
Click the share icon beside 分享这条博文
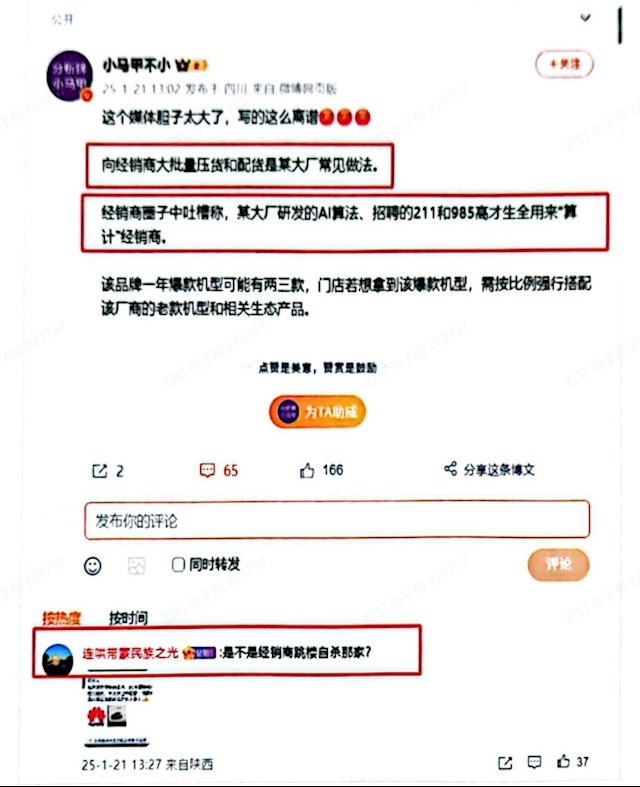tap(450, 469)
